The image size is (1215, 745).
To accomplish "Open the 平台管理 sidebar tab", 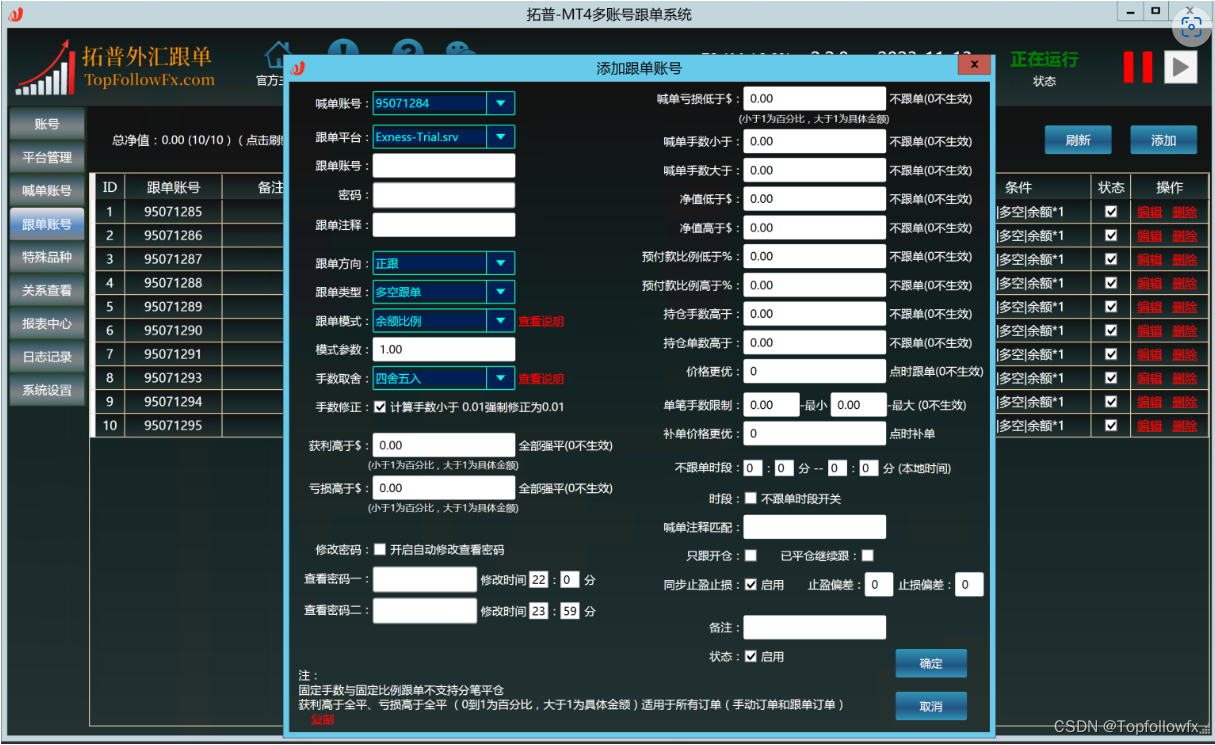I will coord(47,158).
